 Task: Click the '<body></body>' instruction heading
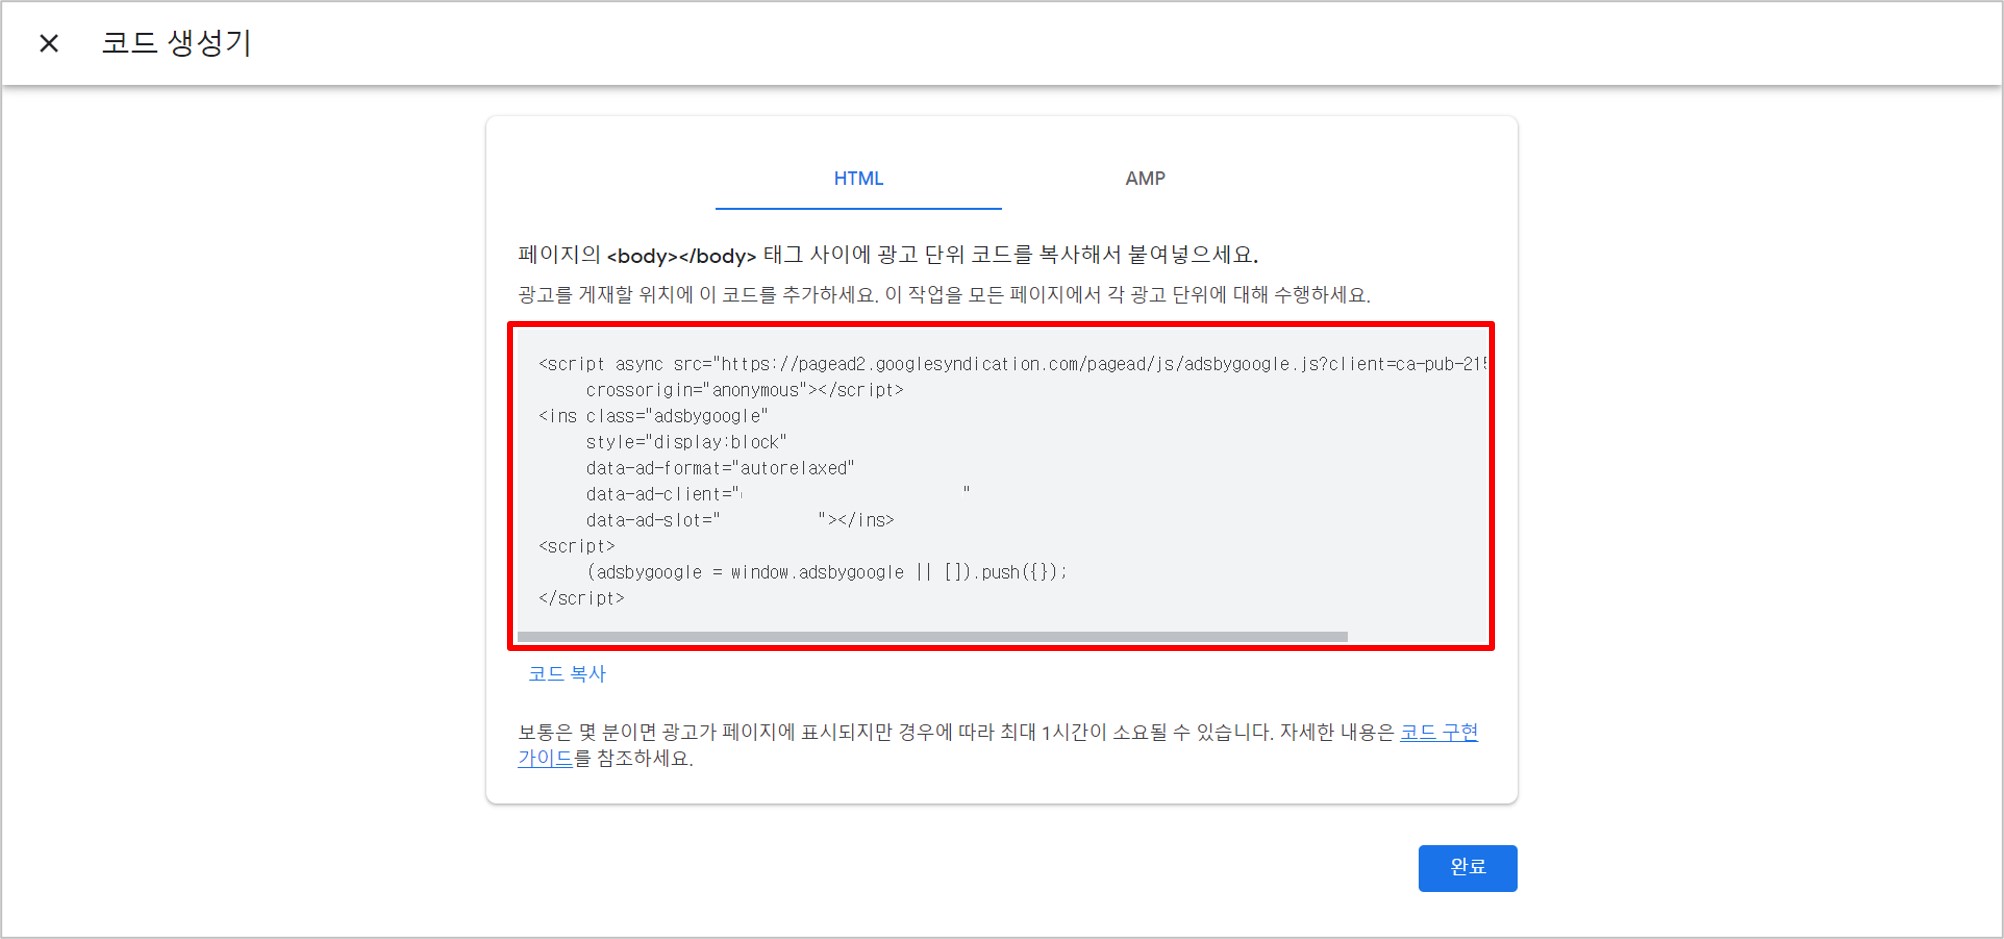(888, 255)
